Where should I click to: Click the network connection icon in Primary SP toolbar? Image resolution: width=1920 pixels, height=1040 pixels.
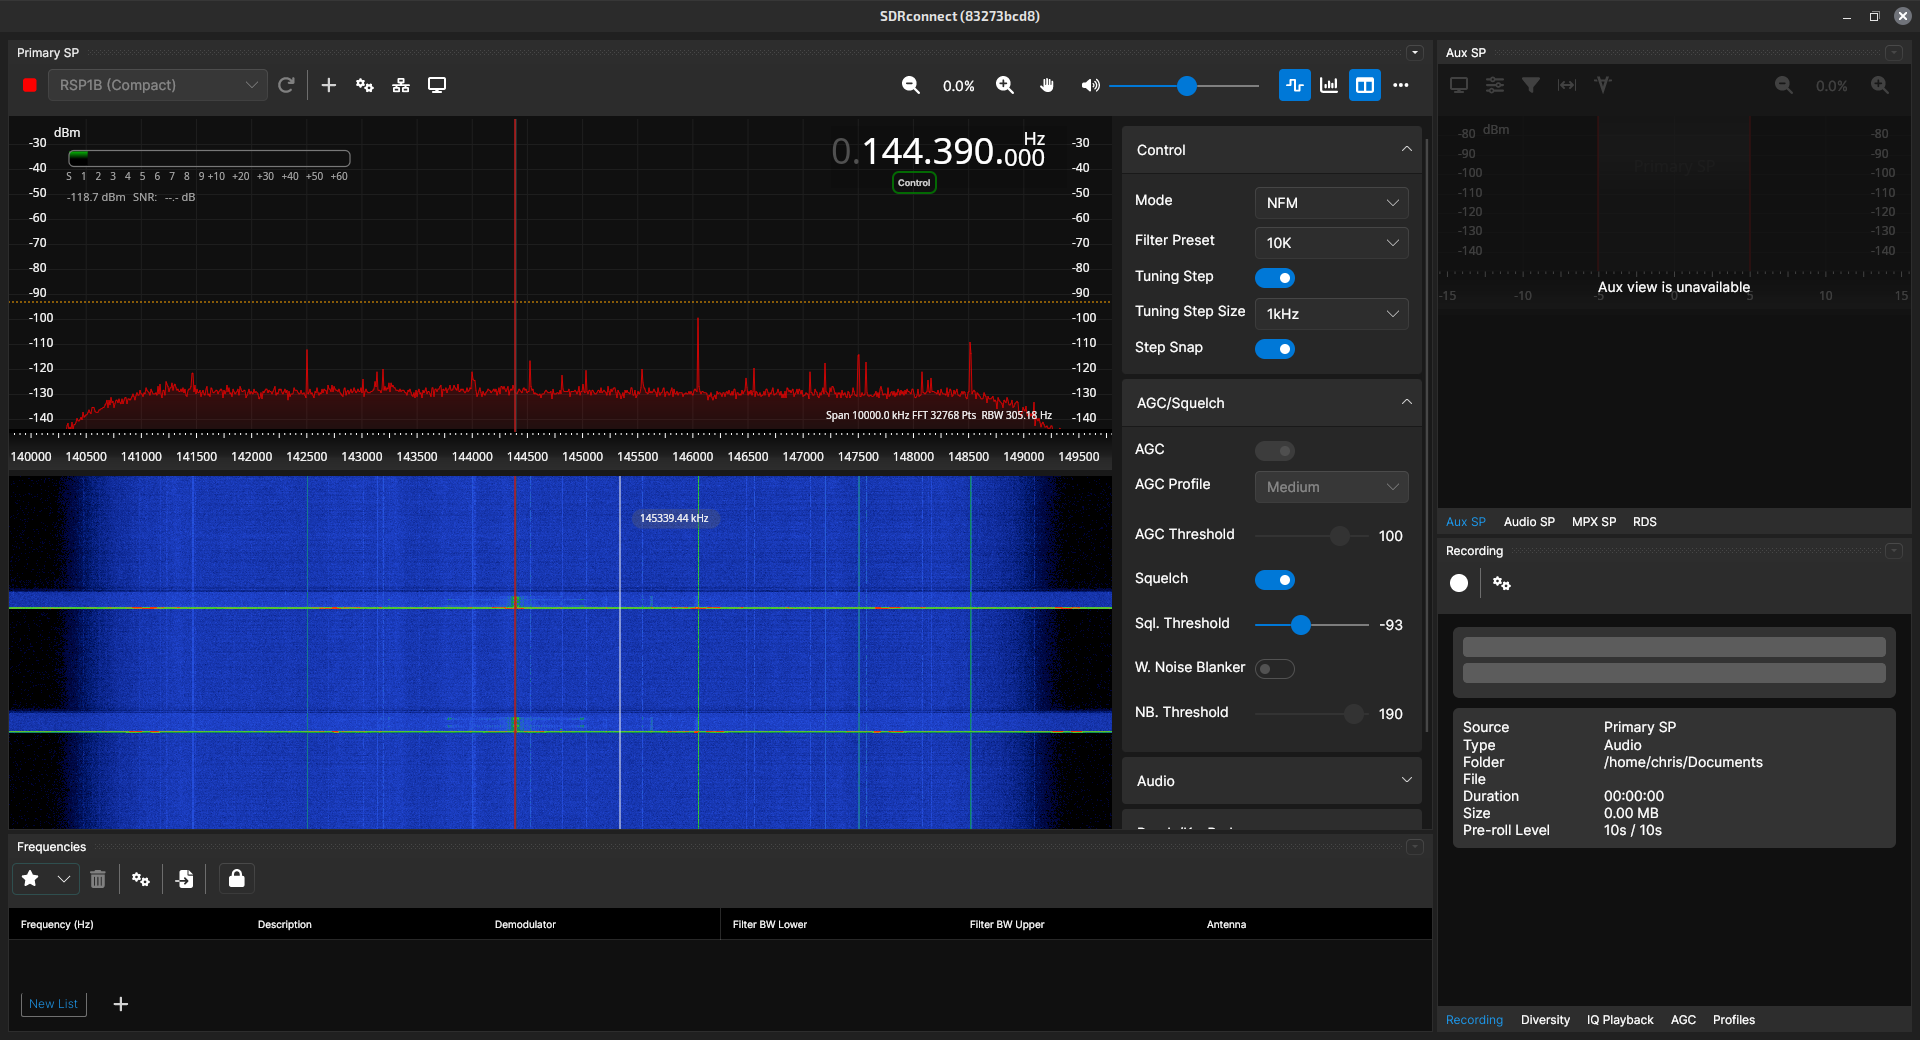click(400, 85)
